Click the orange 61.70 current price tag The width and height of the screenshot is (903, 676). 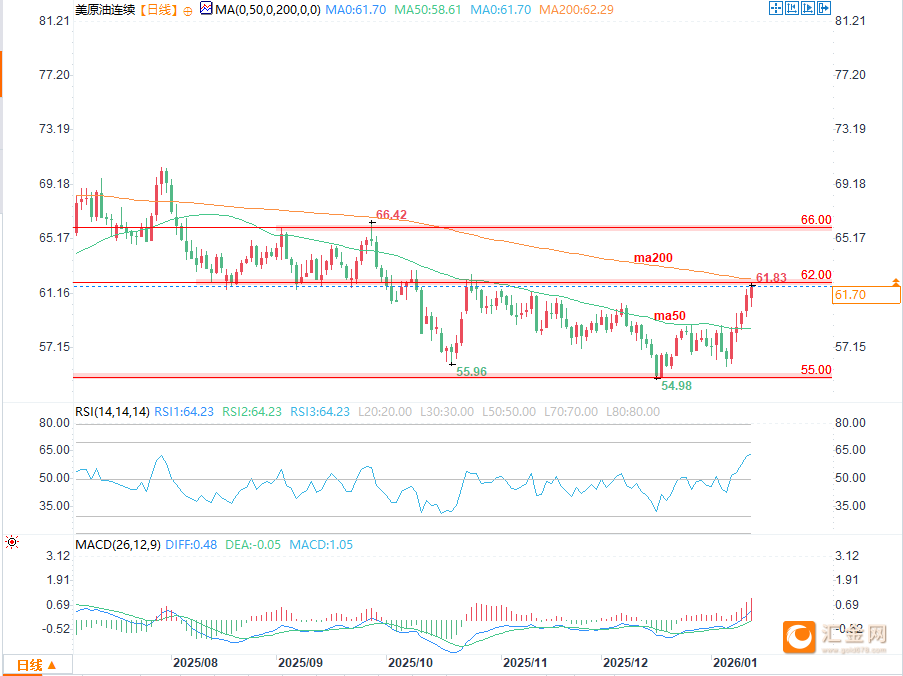pyautogui.click(x=866, y=295)
